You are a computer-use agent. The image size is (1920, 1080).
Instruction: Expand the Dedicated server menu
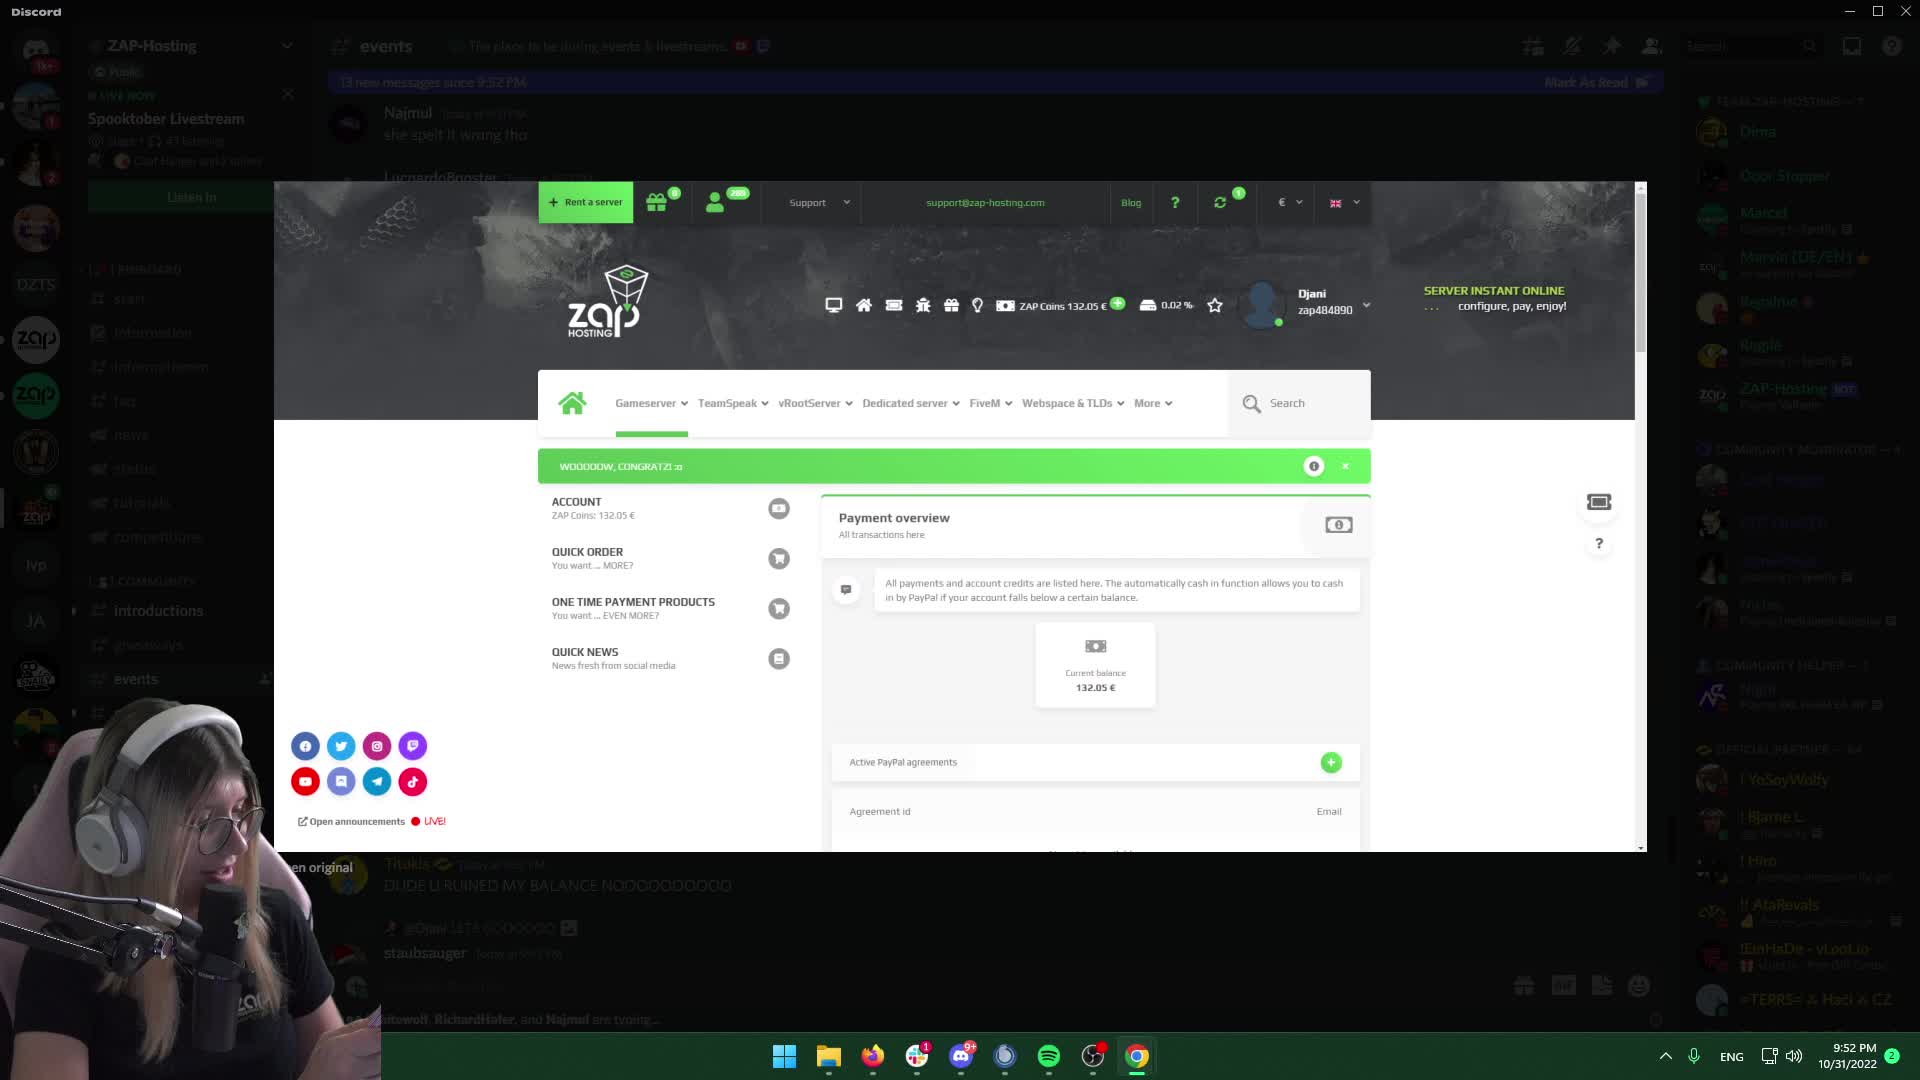(911, 404)
